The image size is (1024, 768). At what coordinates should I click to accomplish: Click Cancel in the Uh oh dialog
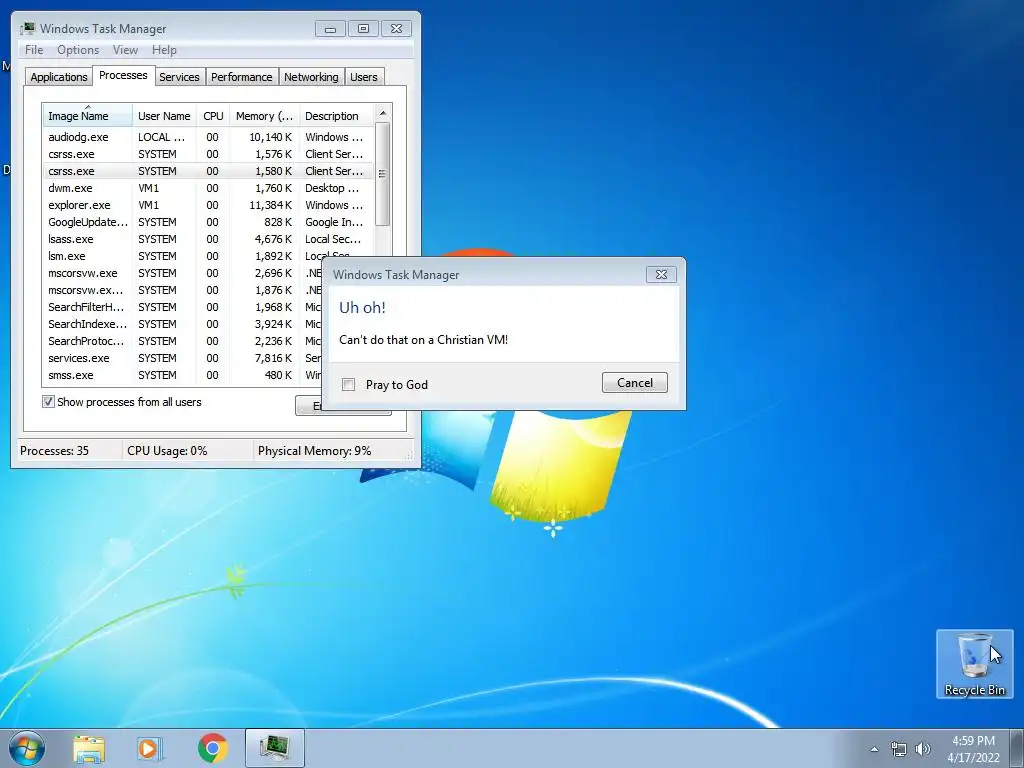pos(635,383)
